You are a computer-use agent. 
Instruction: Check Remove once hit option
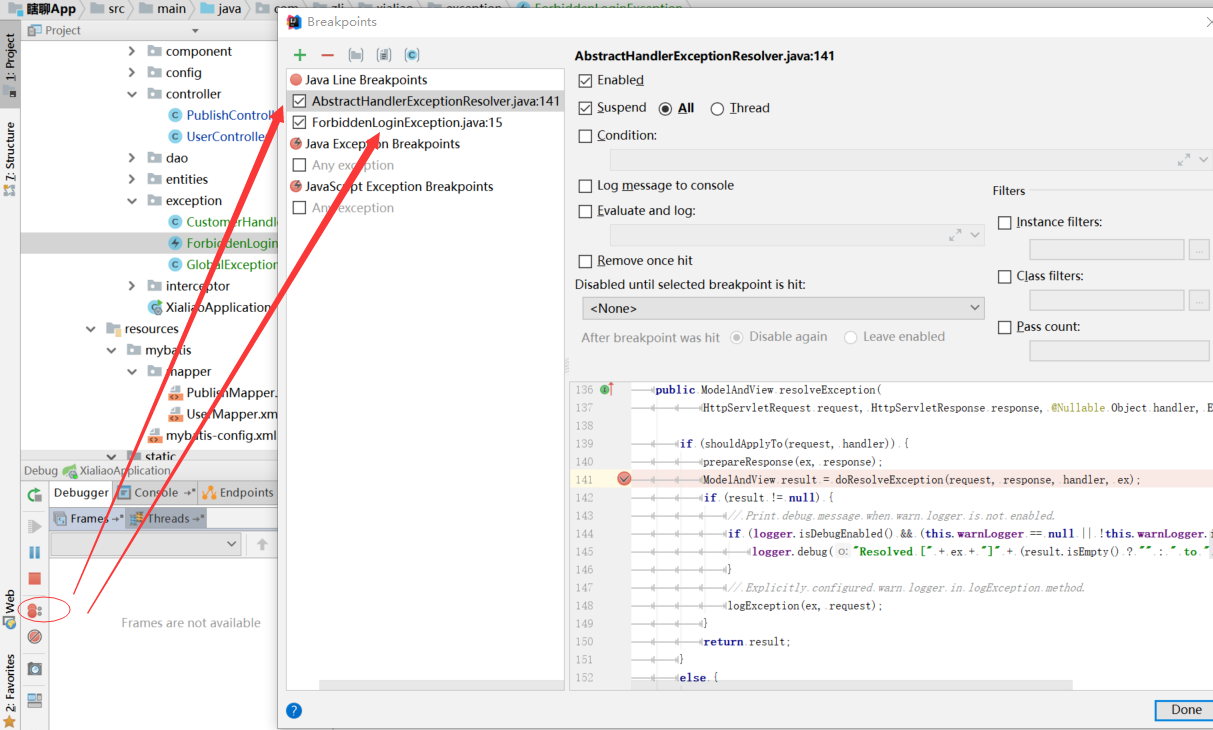click(586, 261)
